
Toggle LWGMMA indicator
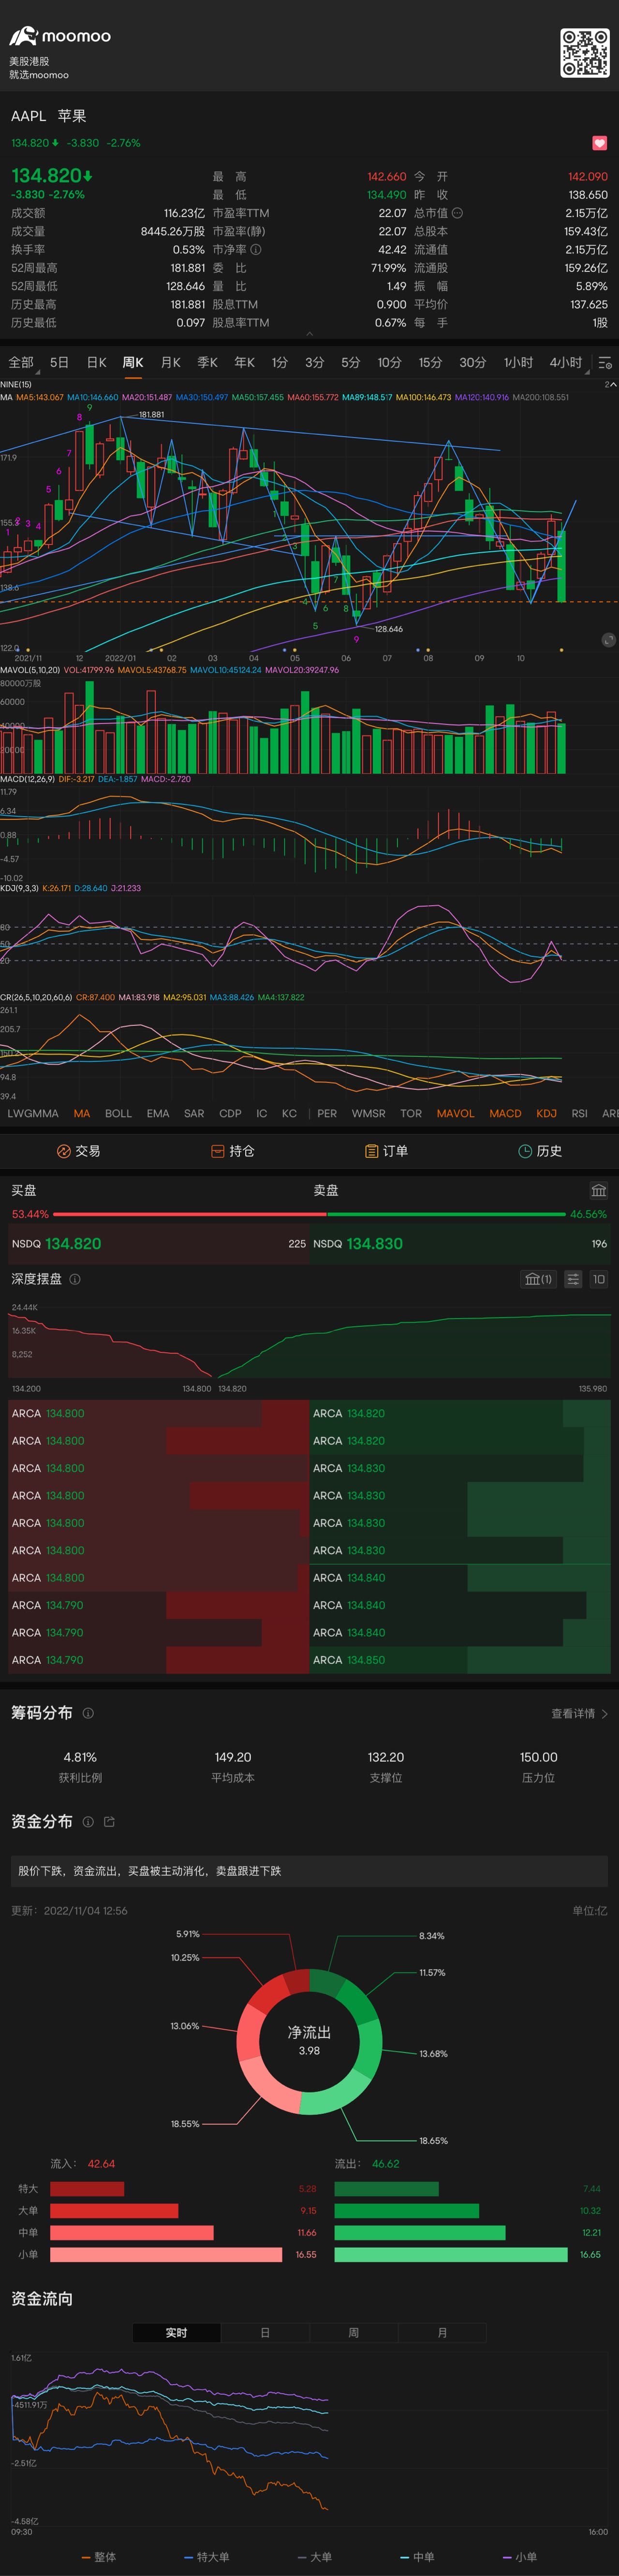coord(33,1113)
